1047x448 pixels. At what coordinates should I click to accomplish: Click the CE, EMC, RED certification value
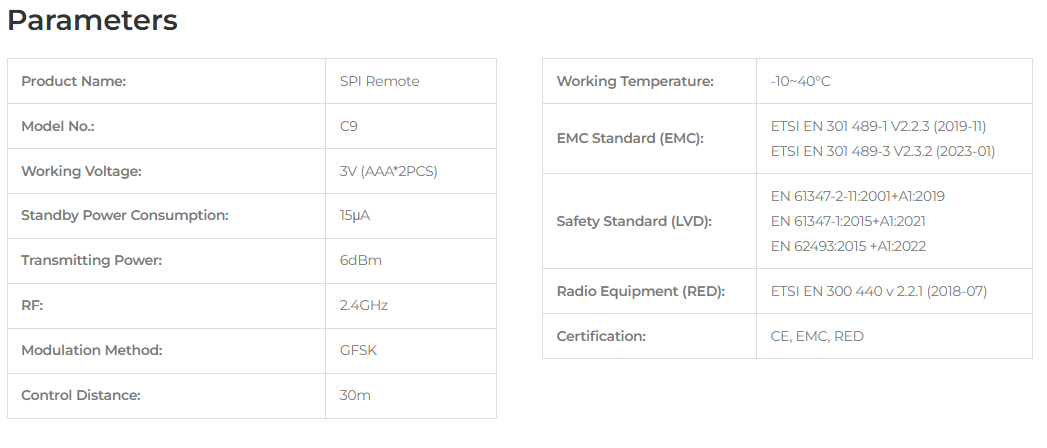click(x=817, y=336)
